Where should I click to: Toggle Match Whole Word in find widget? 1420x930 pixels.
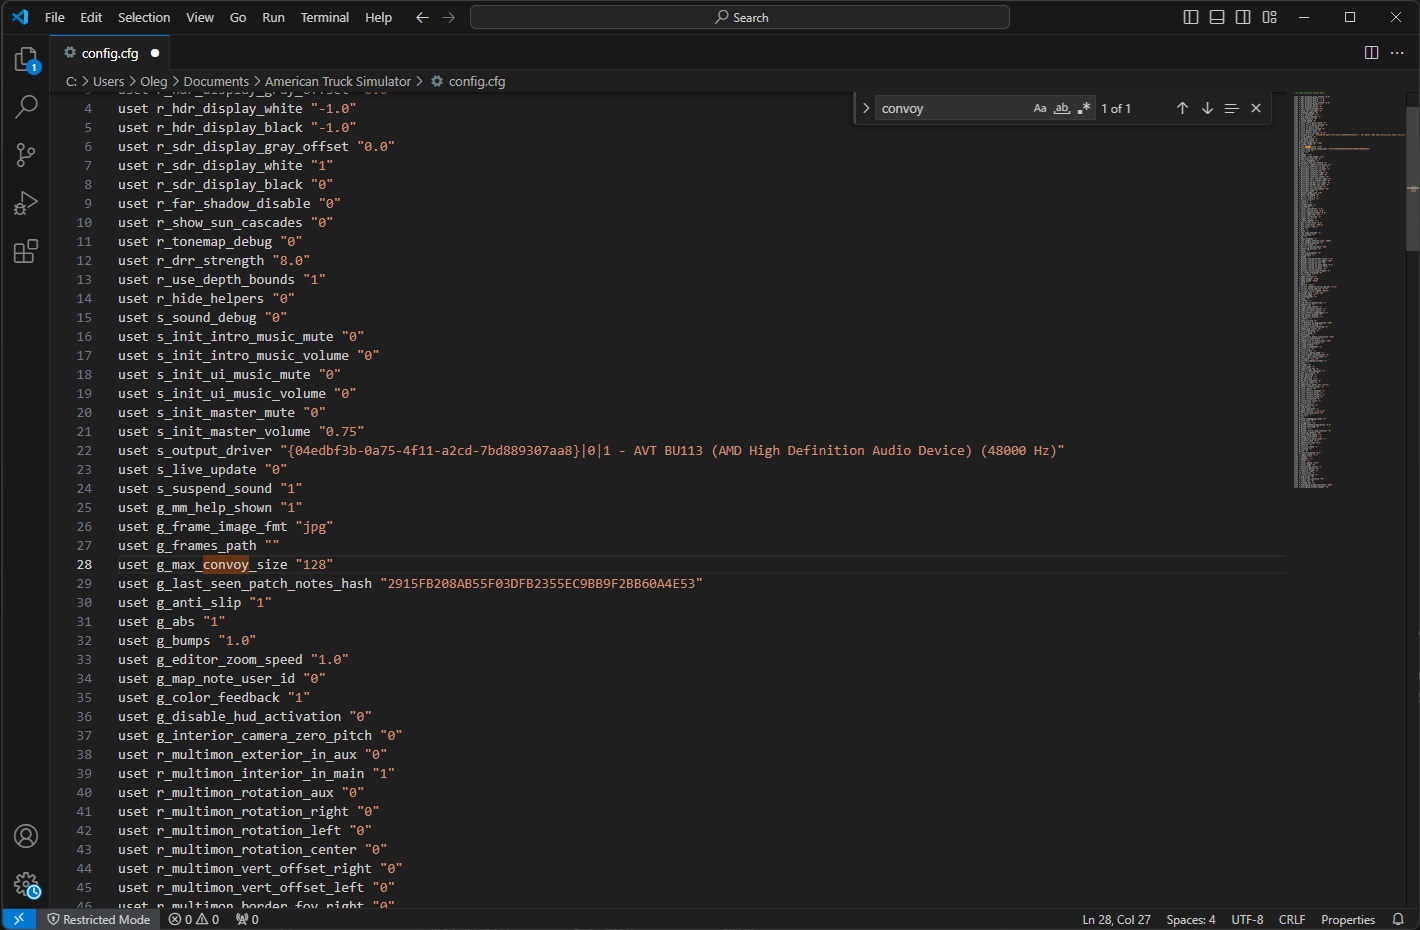pos(1062,108)
